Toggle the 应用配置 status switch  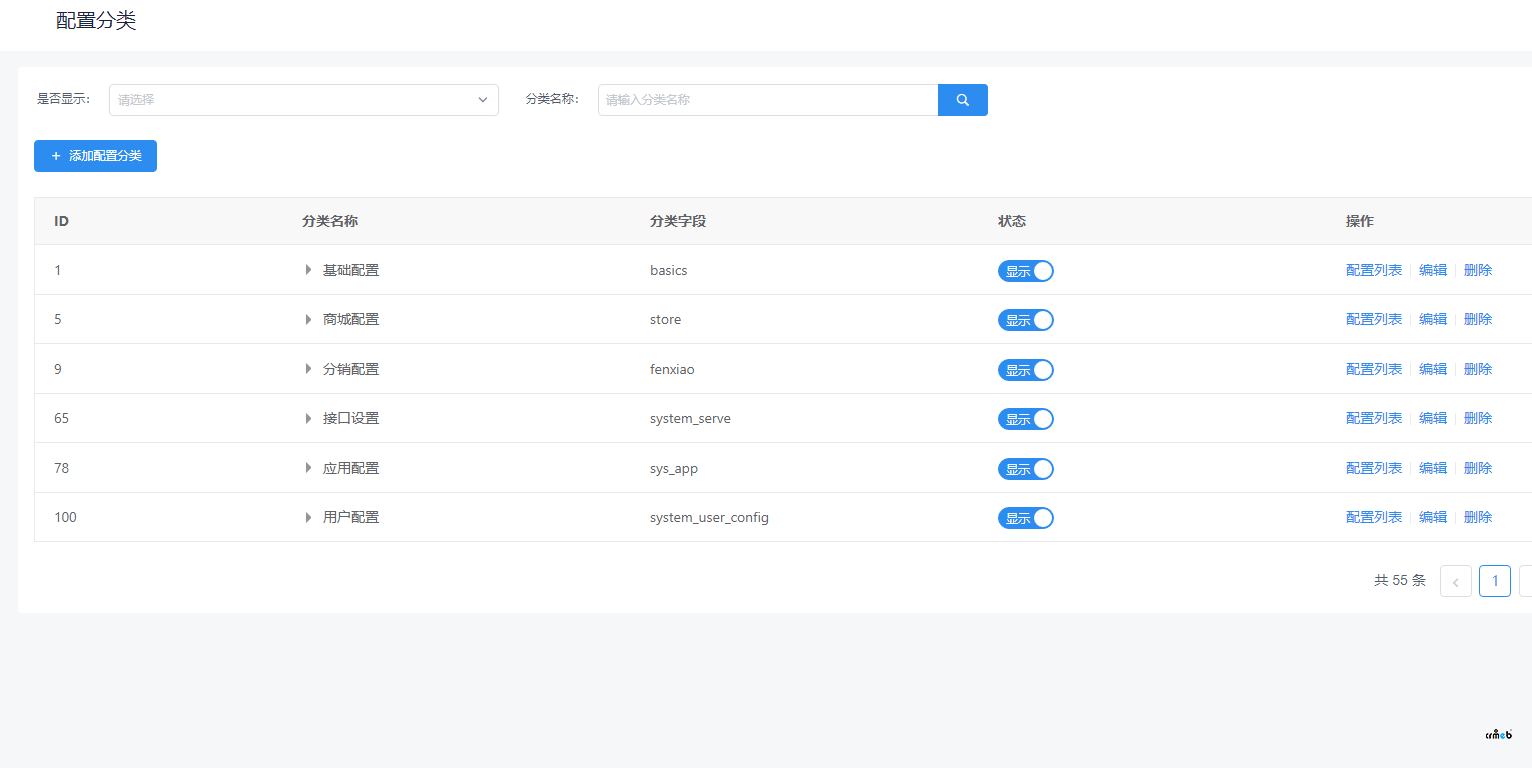tap(1025, 469)
